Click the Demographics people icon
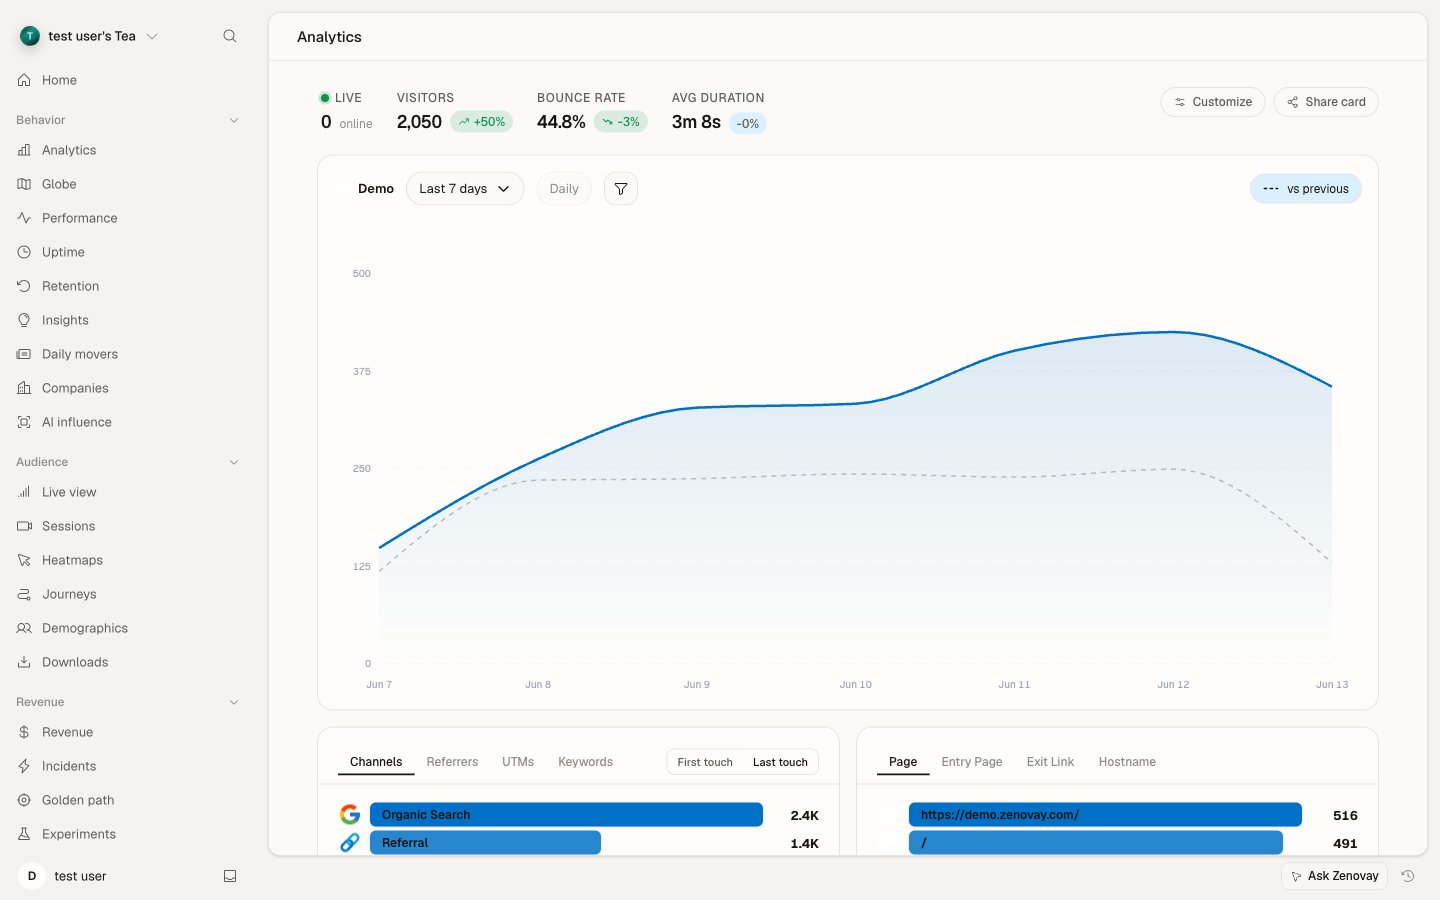The height and width of the screenshot is (900, 1440). coord(24,628)
